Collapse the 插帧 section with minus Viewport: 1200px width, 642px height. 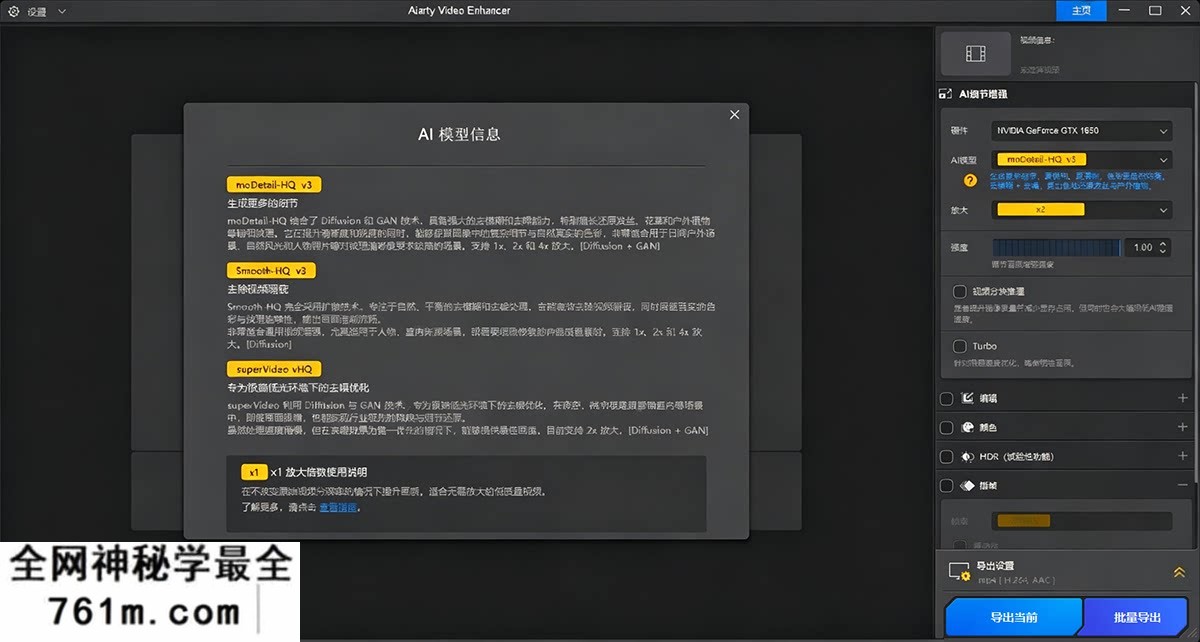(1183, 485)
